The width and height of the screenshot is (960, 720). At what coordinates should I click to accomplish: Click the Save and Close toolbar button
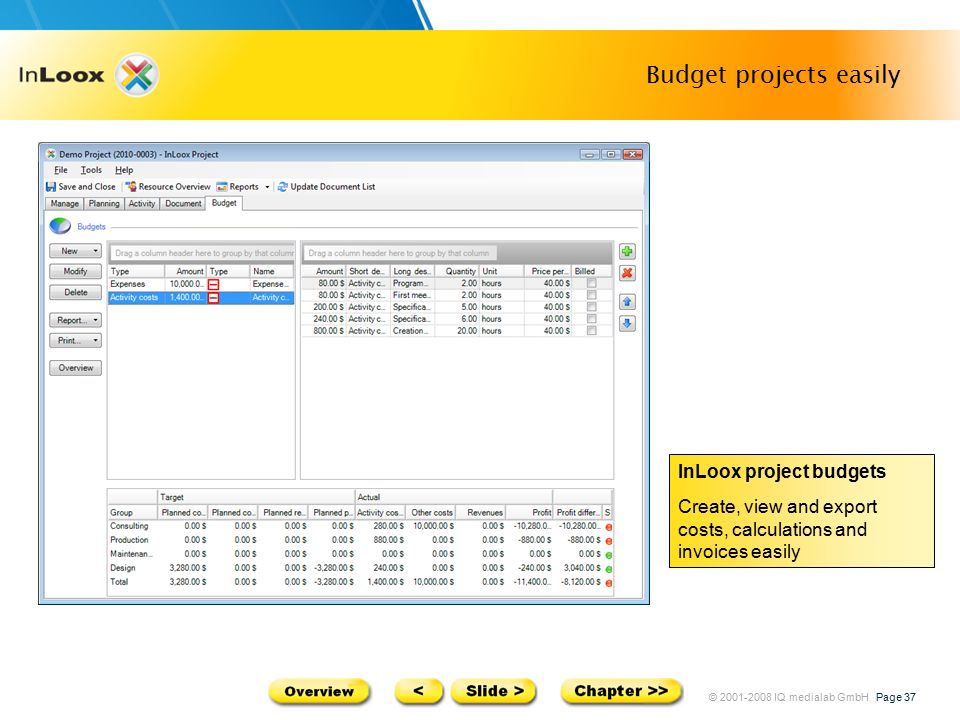81,187
